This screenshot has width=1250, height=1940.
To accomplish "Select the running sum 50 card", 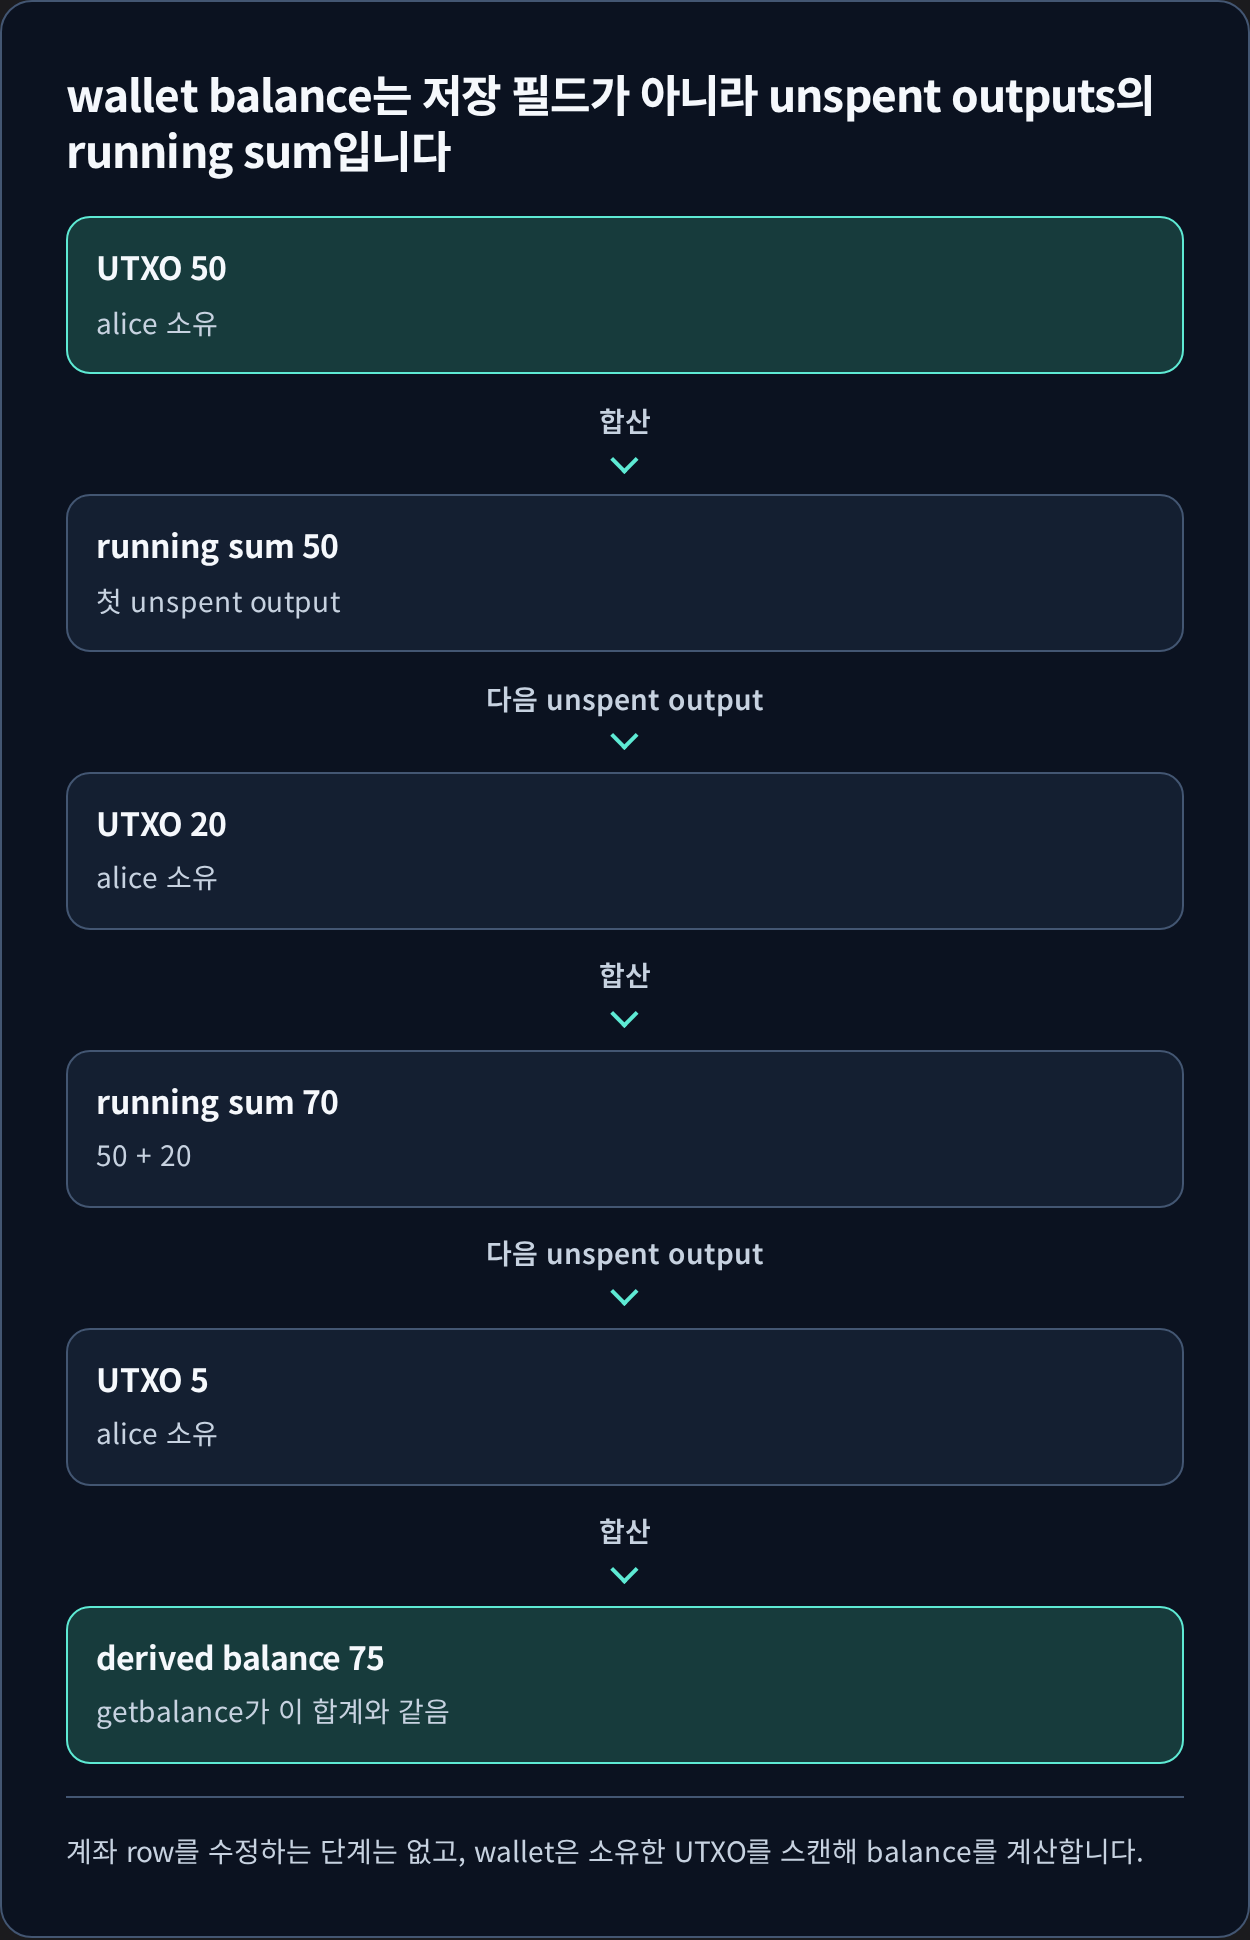I will pyautogui.click(x=625, y=573).
